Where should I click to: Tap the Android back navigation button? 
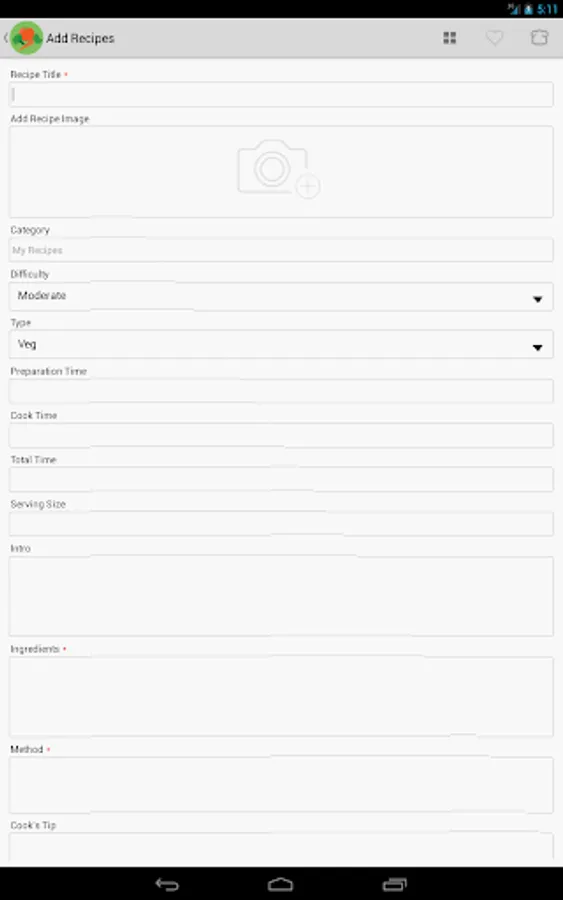[167, 885]
